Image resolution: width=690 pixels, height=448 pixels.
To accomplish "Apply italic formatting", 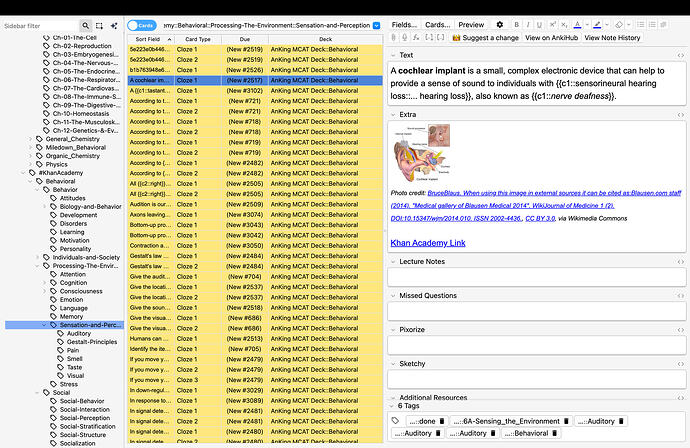I will [528, 25].
